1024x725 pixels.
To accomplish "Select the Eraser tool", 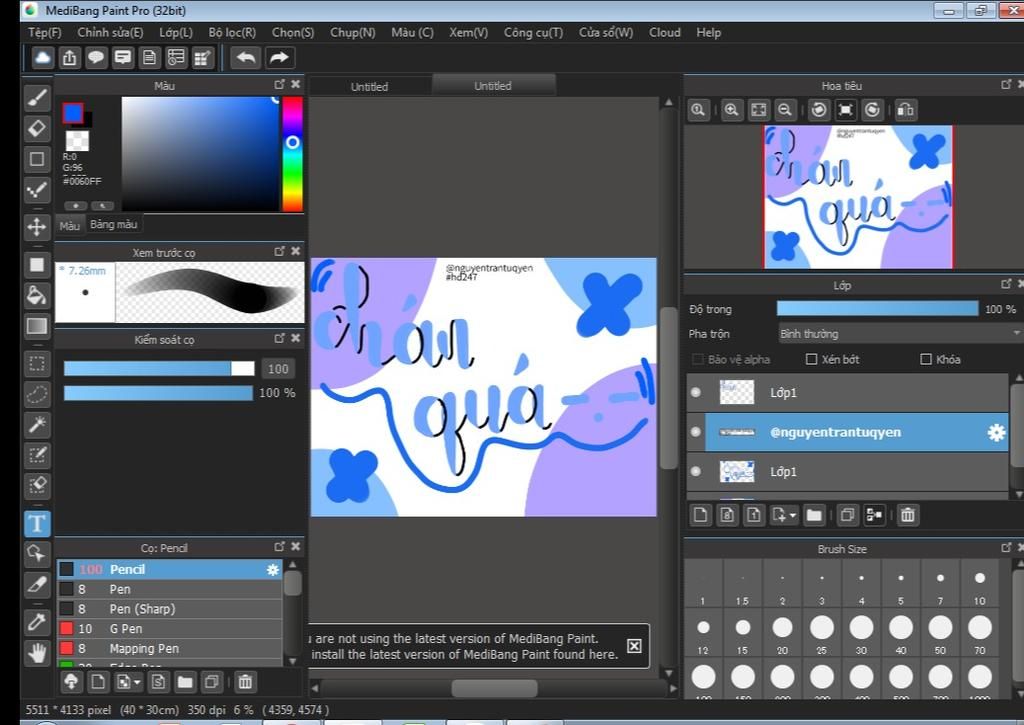I will [x=37, y=129].
